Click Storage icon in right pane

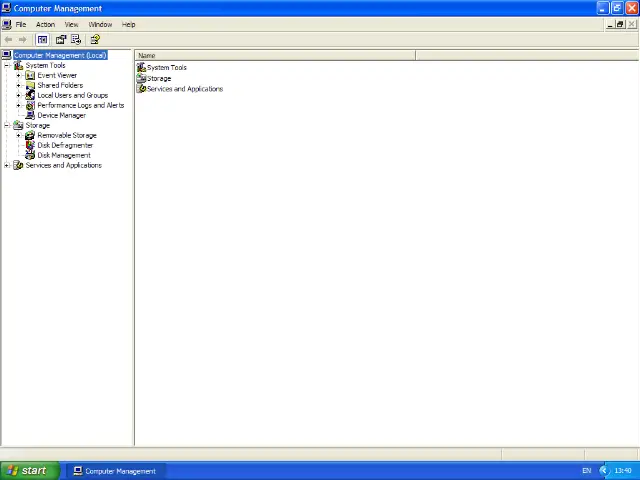[x=141, y=78]
